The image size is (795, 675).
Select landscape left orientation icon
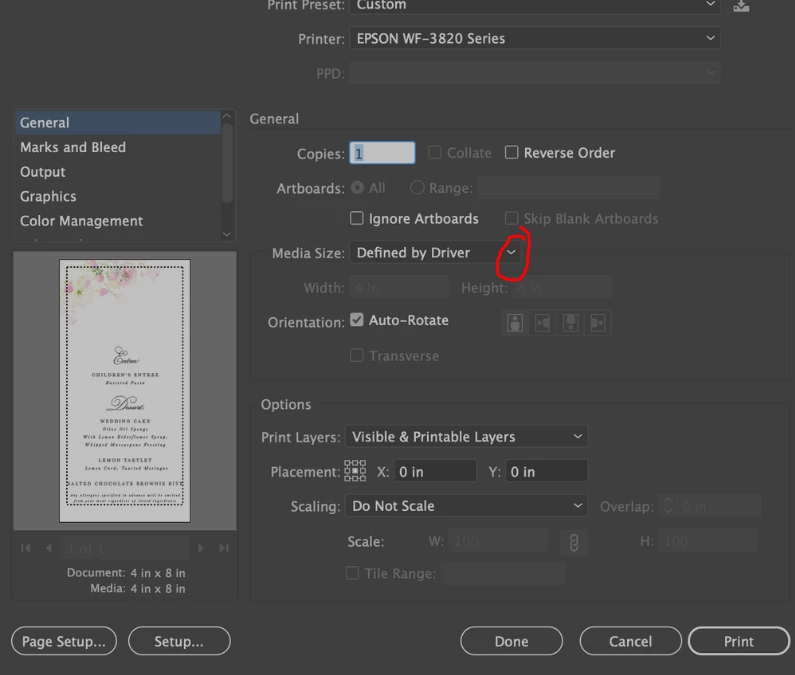click(543, 323)
